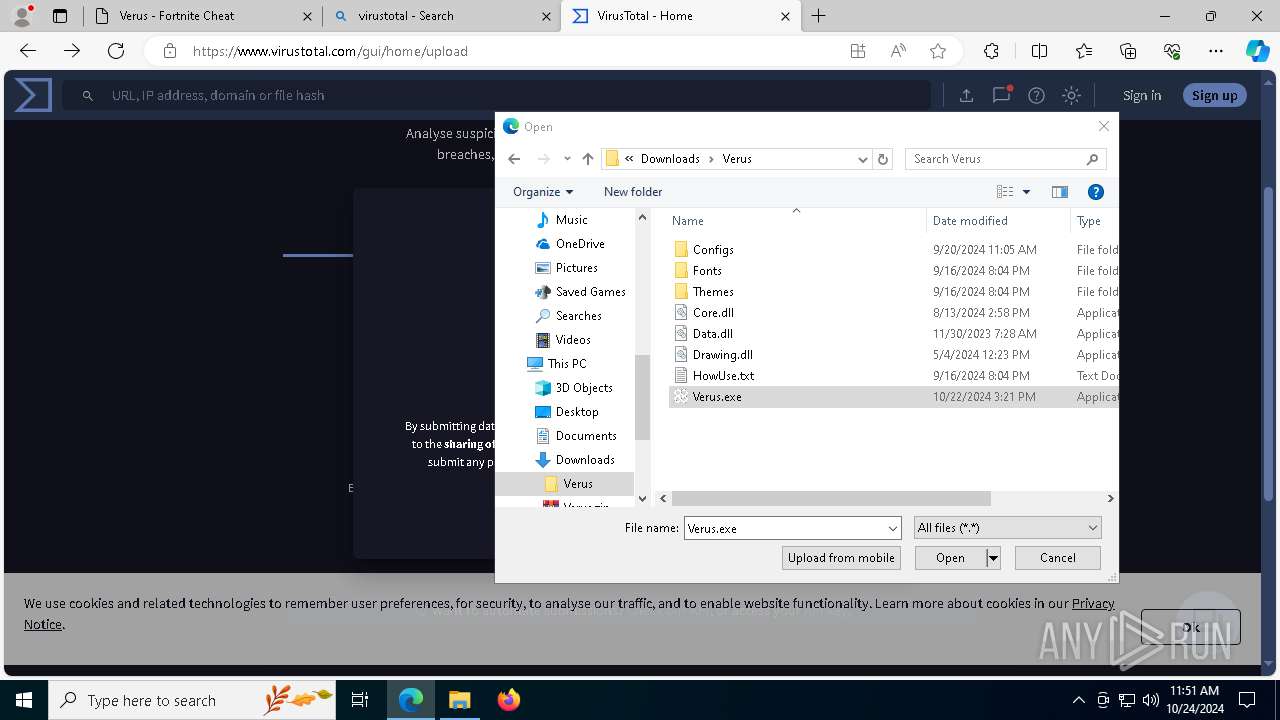Click the Search Verus input field
The height and width of the screenshot is (720, 1280).
(x=1005, y=159)
